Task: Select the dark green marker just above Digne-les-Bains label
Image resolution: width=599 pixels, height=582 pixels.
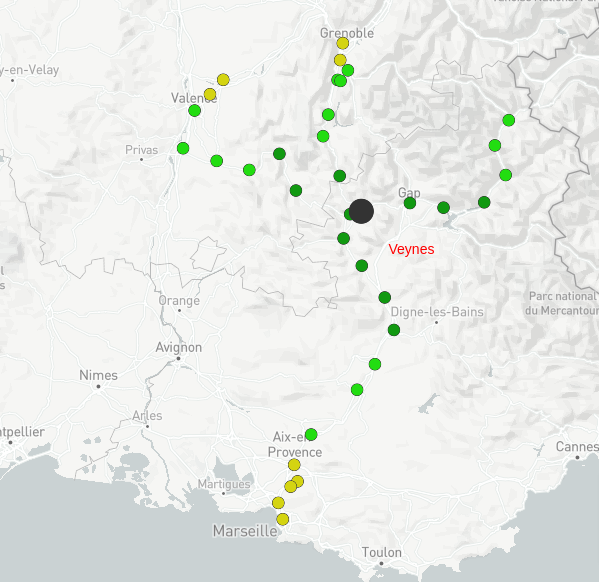Action: click(385, 297)
